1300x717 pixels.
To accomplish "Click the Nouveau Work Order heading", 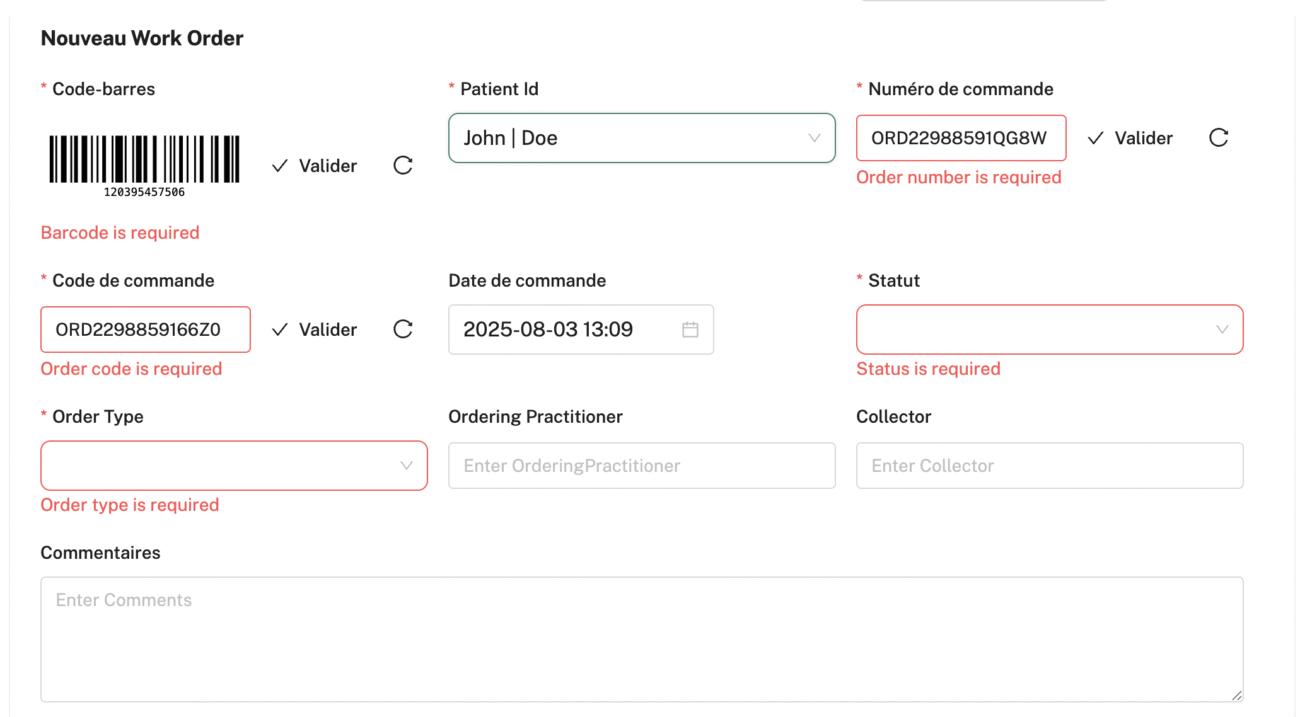I will click(x=142, y=39).
